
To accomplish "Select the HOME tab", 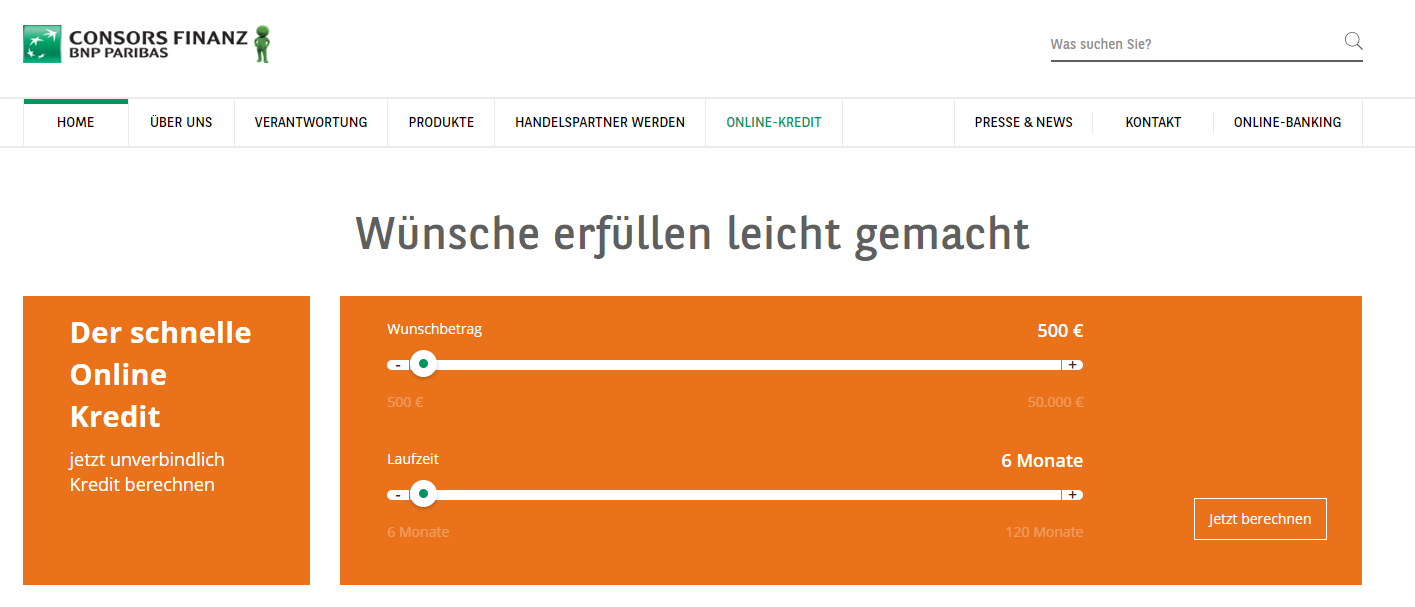I will tap(75, 121).
